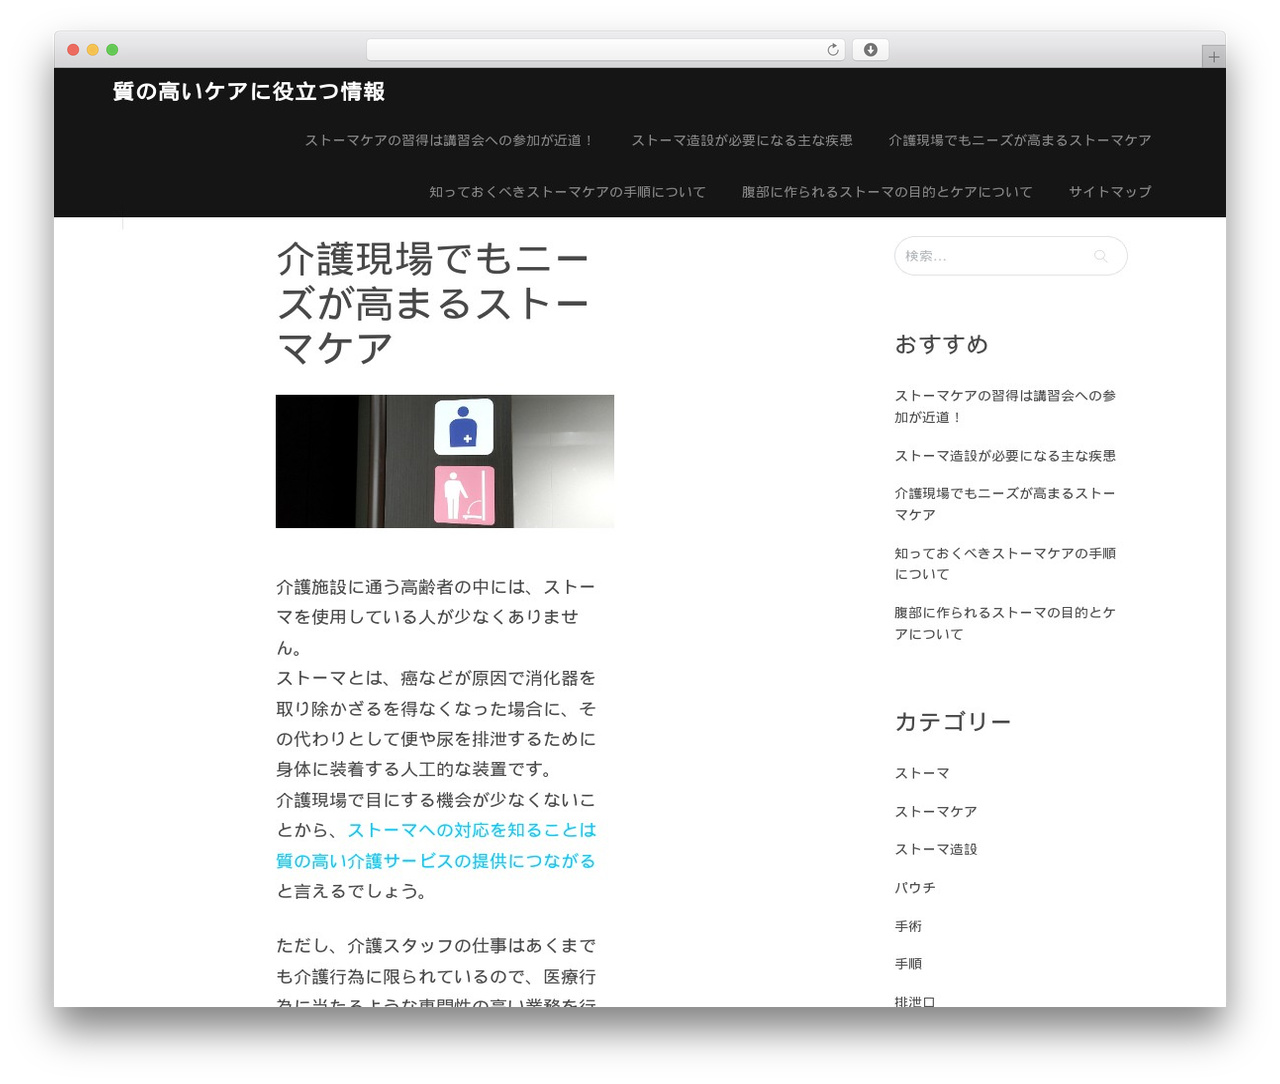The image size is (1280, 1084).
Task: Select category 手順
Action: [x=908, y=964]
